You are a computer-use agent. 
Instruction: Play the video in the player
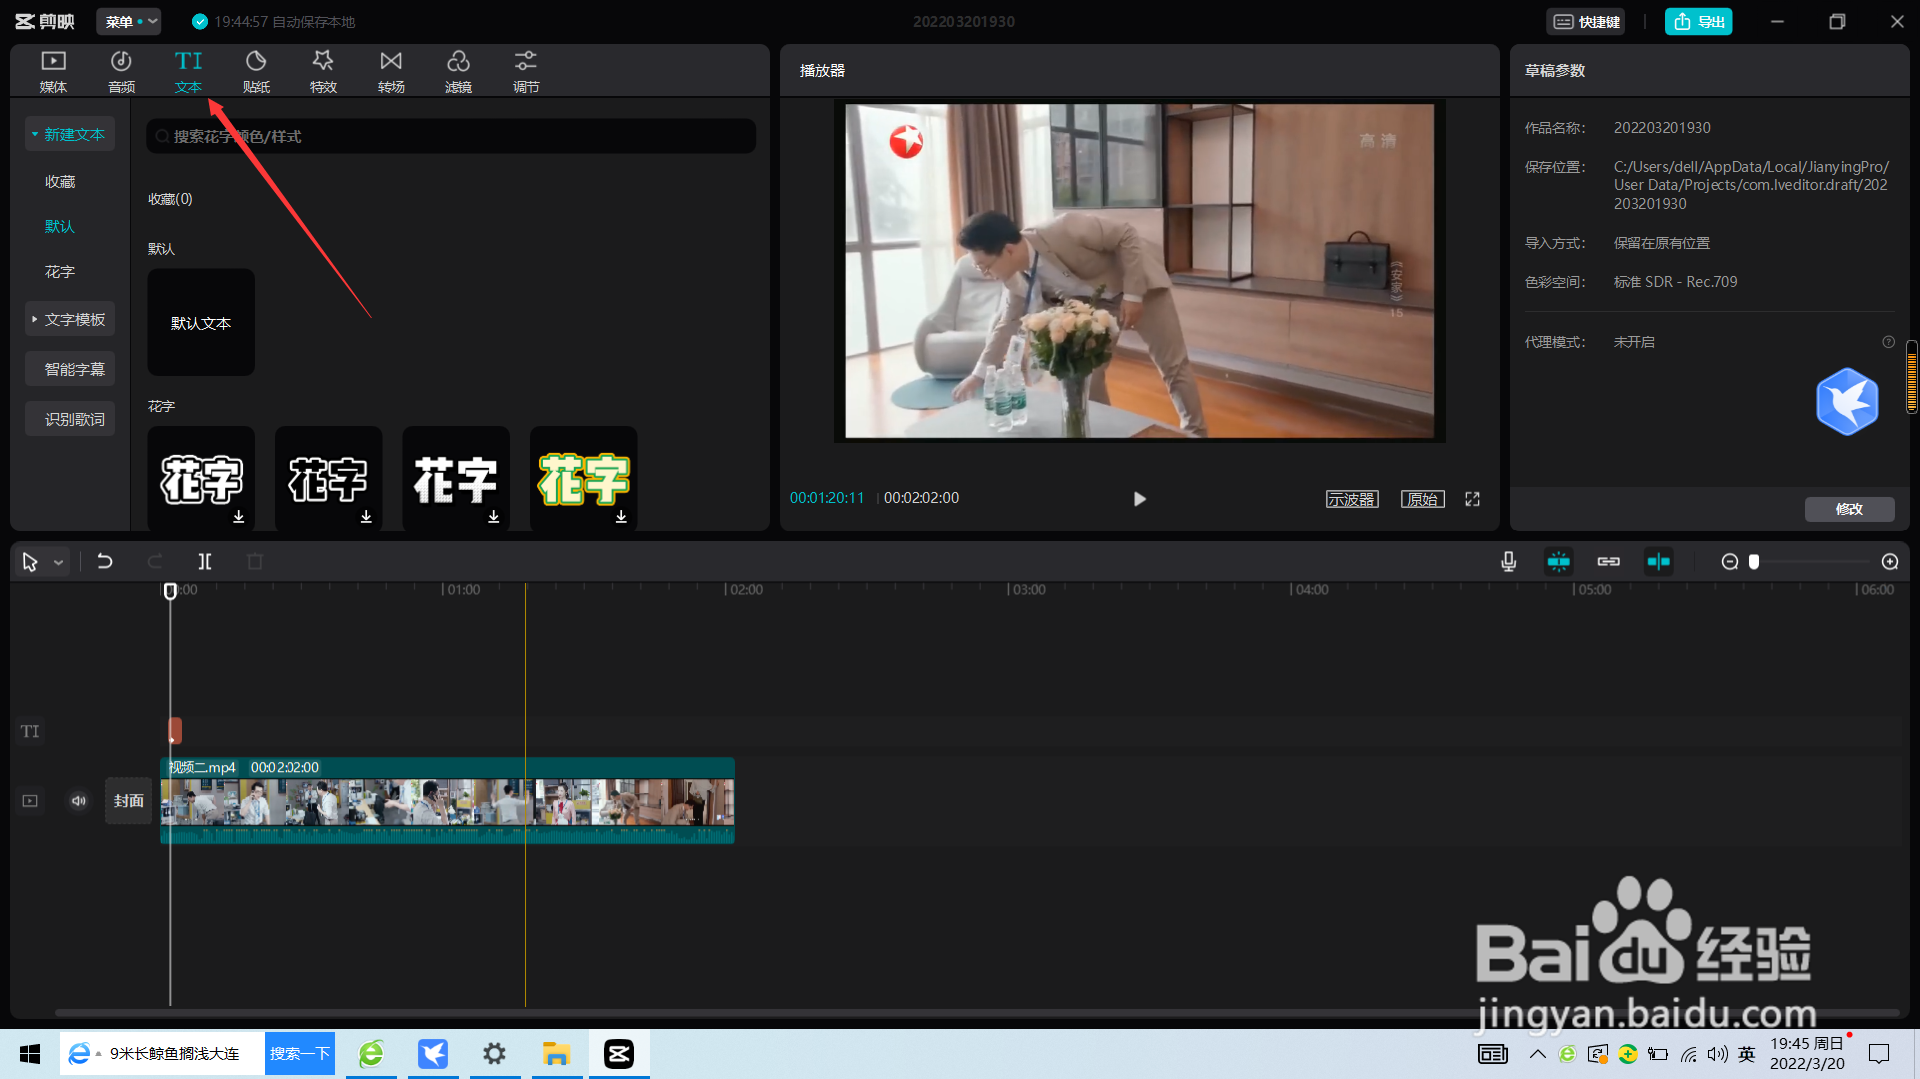[1139, 499]
